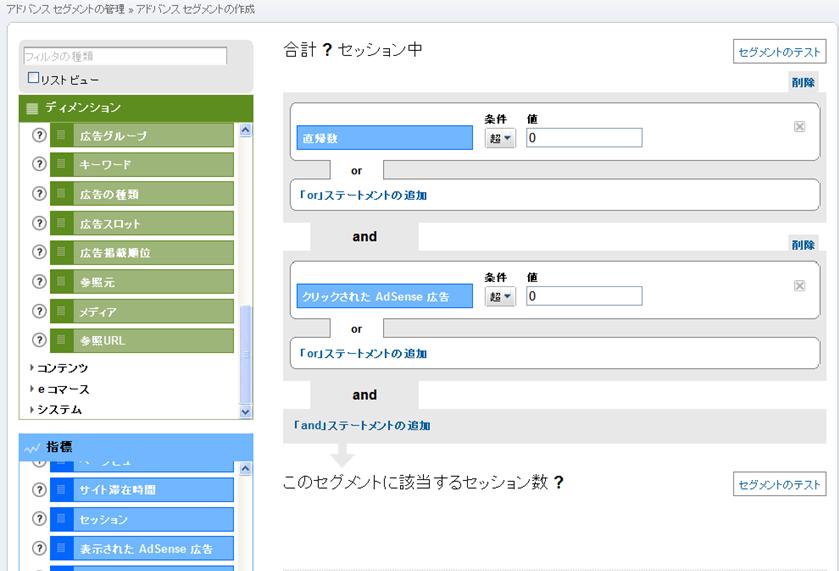The height and width of the screenshot is (571, 839).
Task: Click the drag handle of 参照元 item
Action: [x=61, y=281]
